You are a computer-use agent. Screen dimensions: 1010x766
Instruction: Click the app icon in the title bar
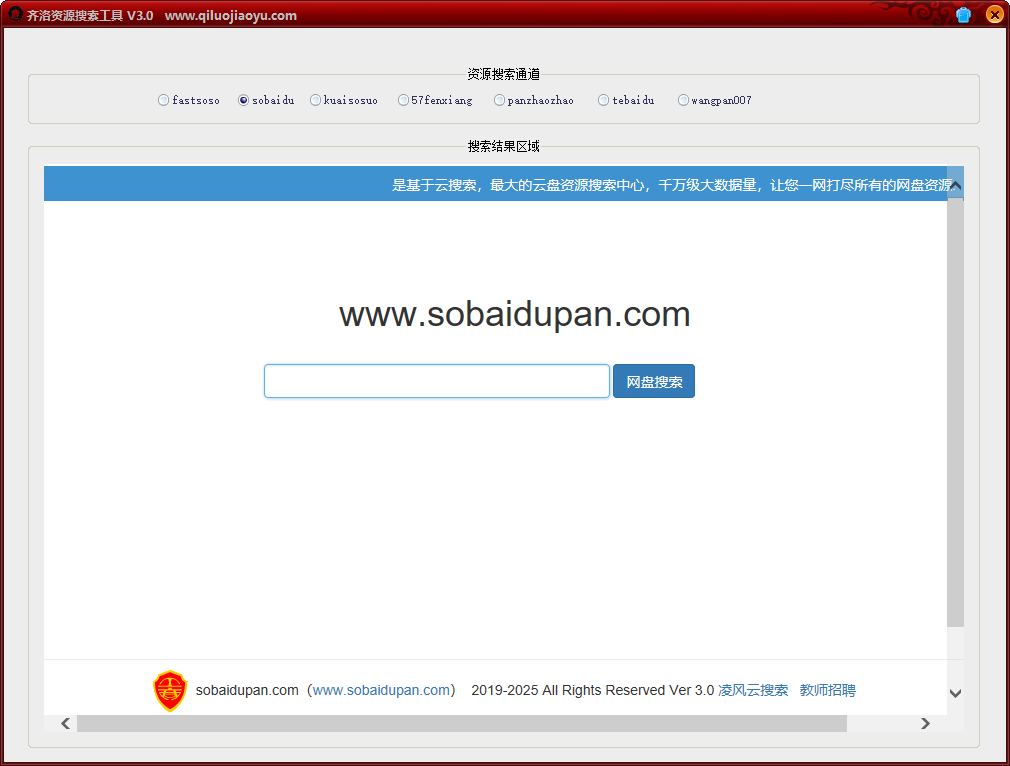coord(15,14)
